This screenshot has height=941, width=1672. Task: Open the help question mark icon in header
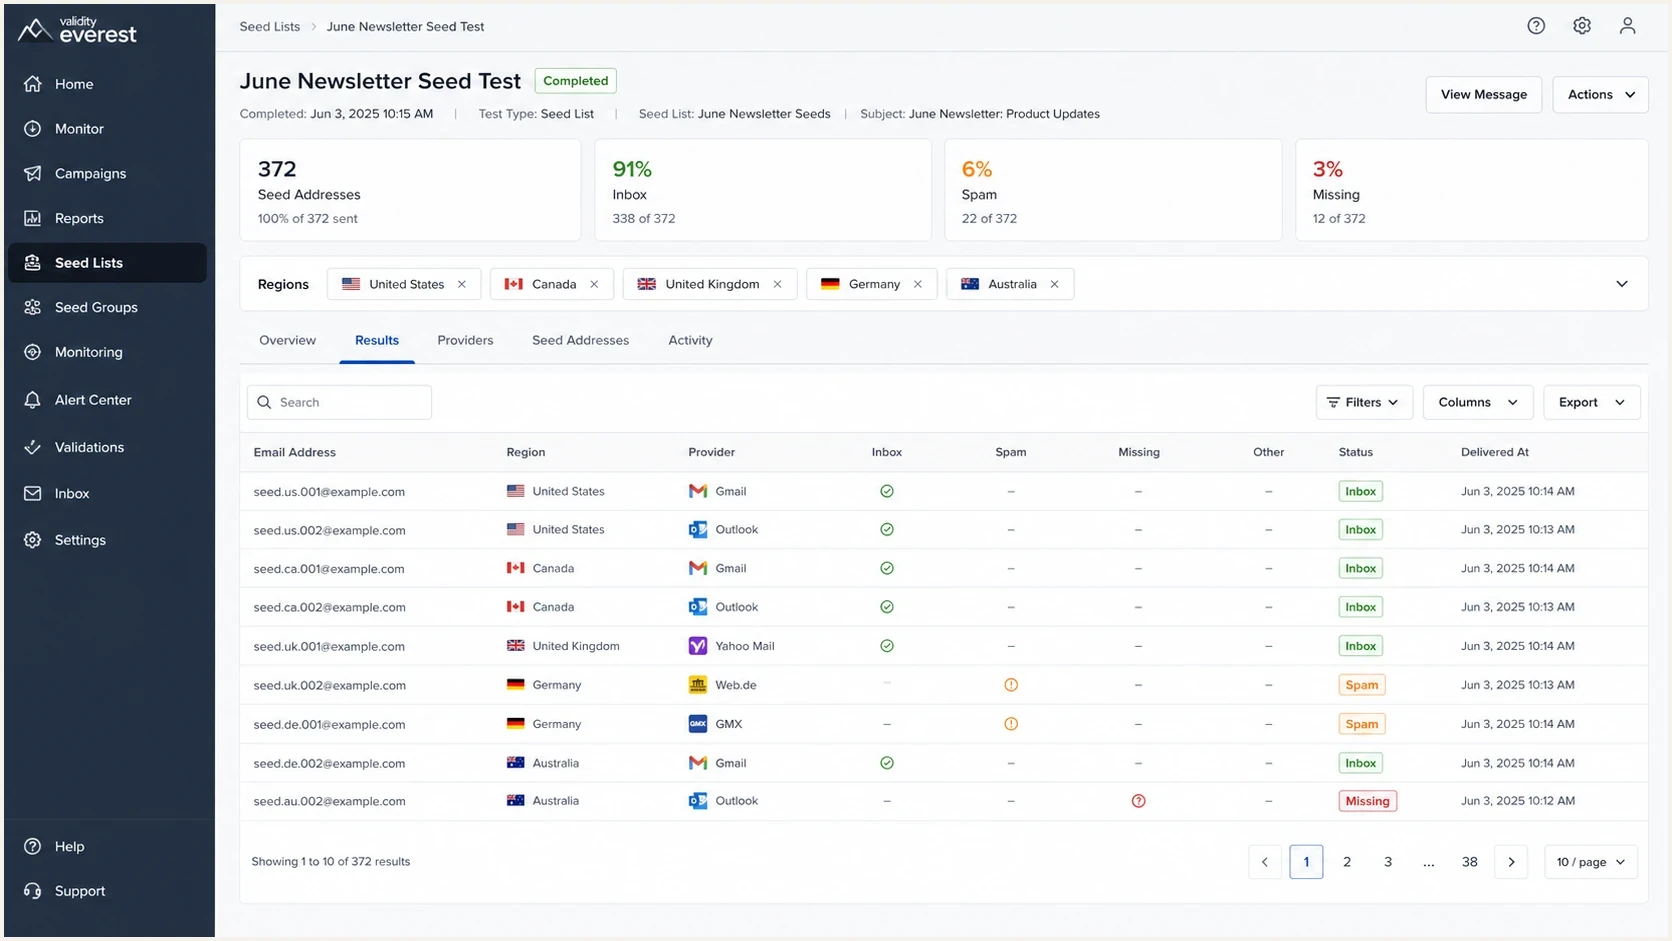coord(1536,26)
